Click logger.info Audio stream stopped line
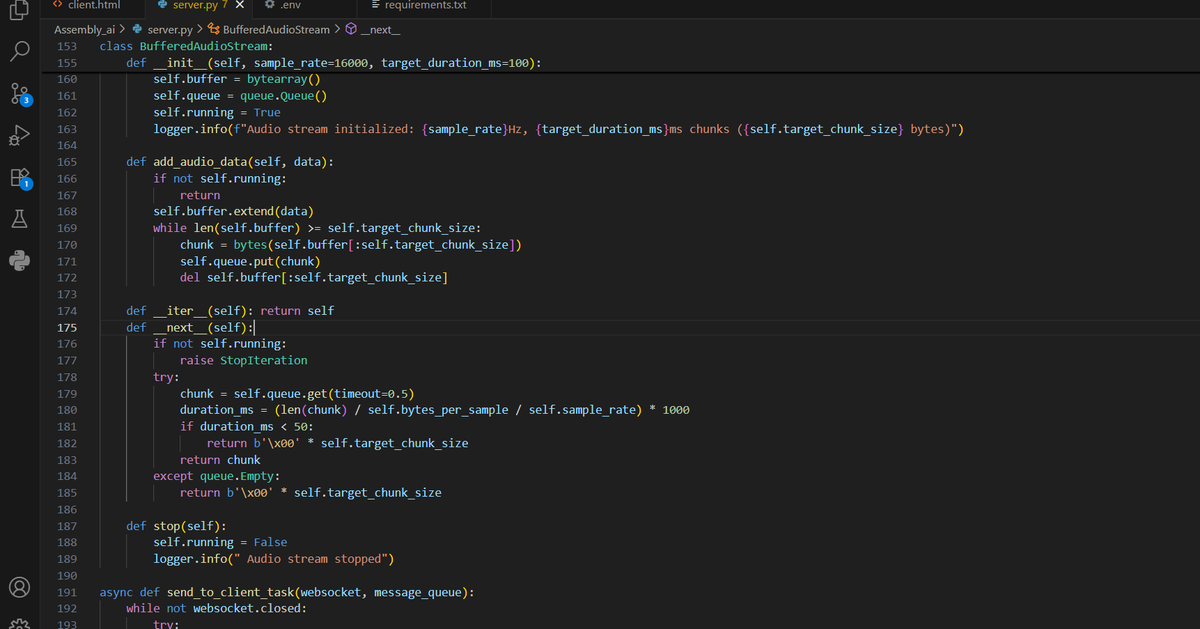 click(274, 559)
